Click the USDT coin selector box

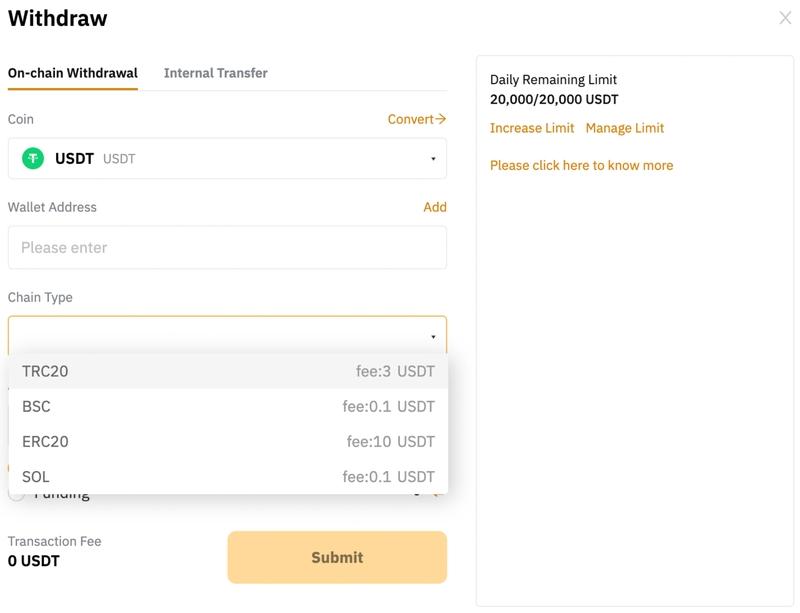click(227, 158)
